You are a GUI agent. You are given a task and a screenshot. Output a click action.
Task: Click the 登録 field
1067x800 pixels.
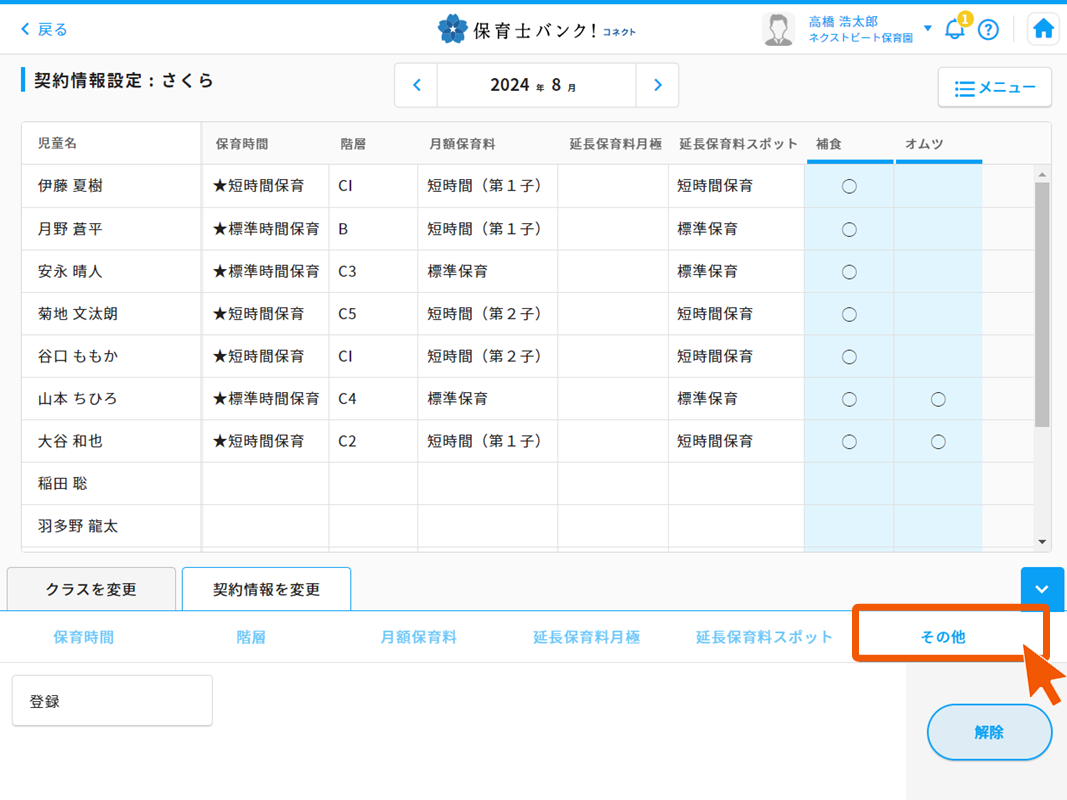click(112, 701)
